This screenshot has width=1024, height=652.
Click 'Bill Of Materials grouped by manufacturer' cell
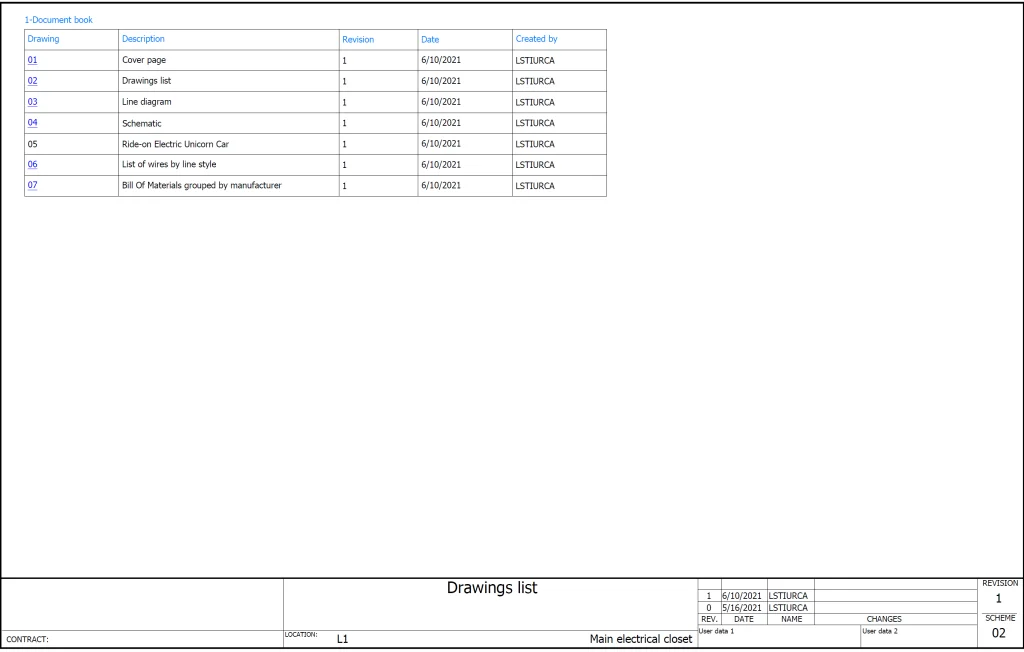click(x=201, y=186)
